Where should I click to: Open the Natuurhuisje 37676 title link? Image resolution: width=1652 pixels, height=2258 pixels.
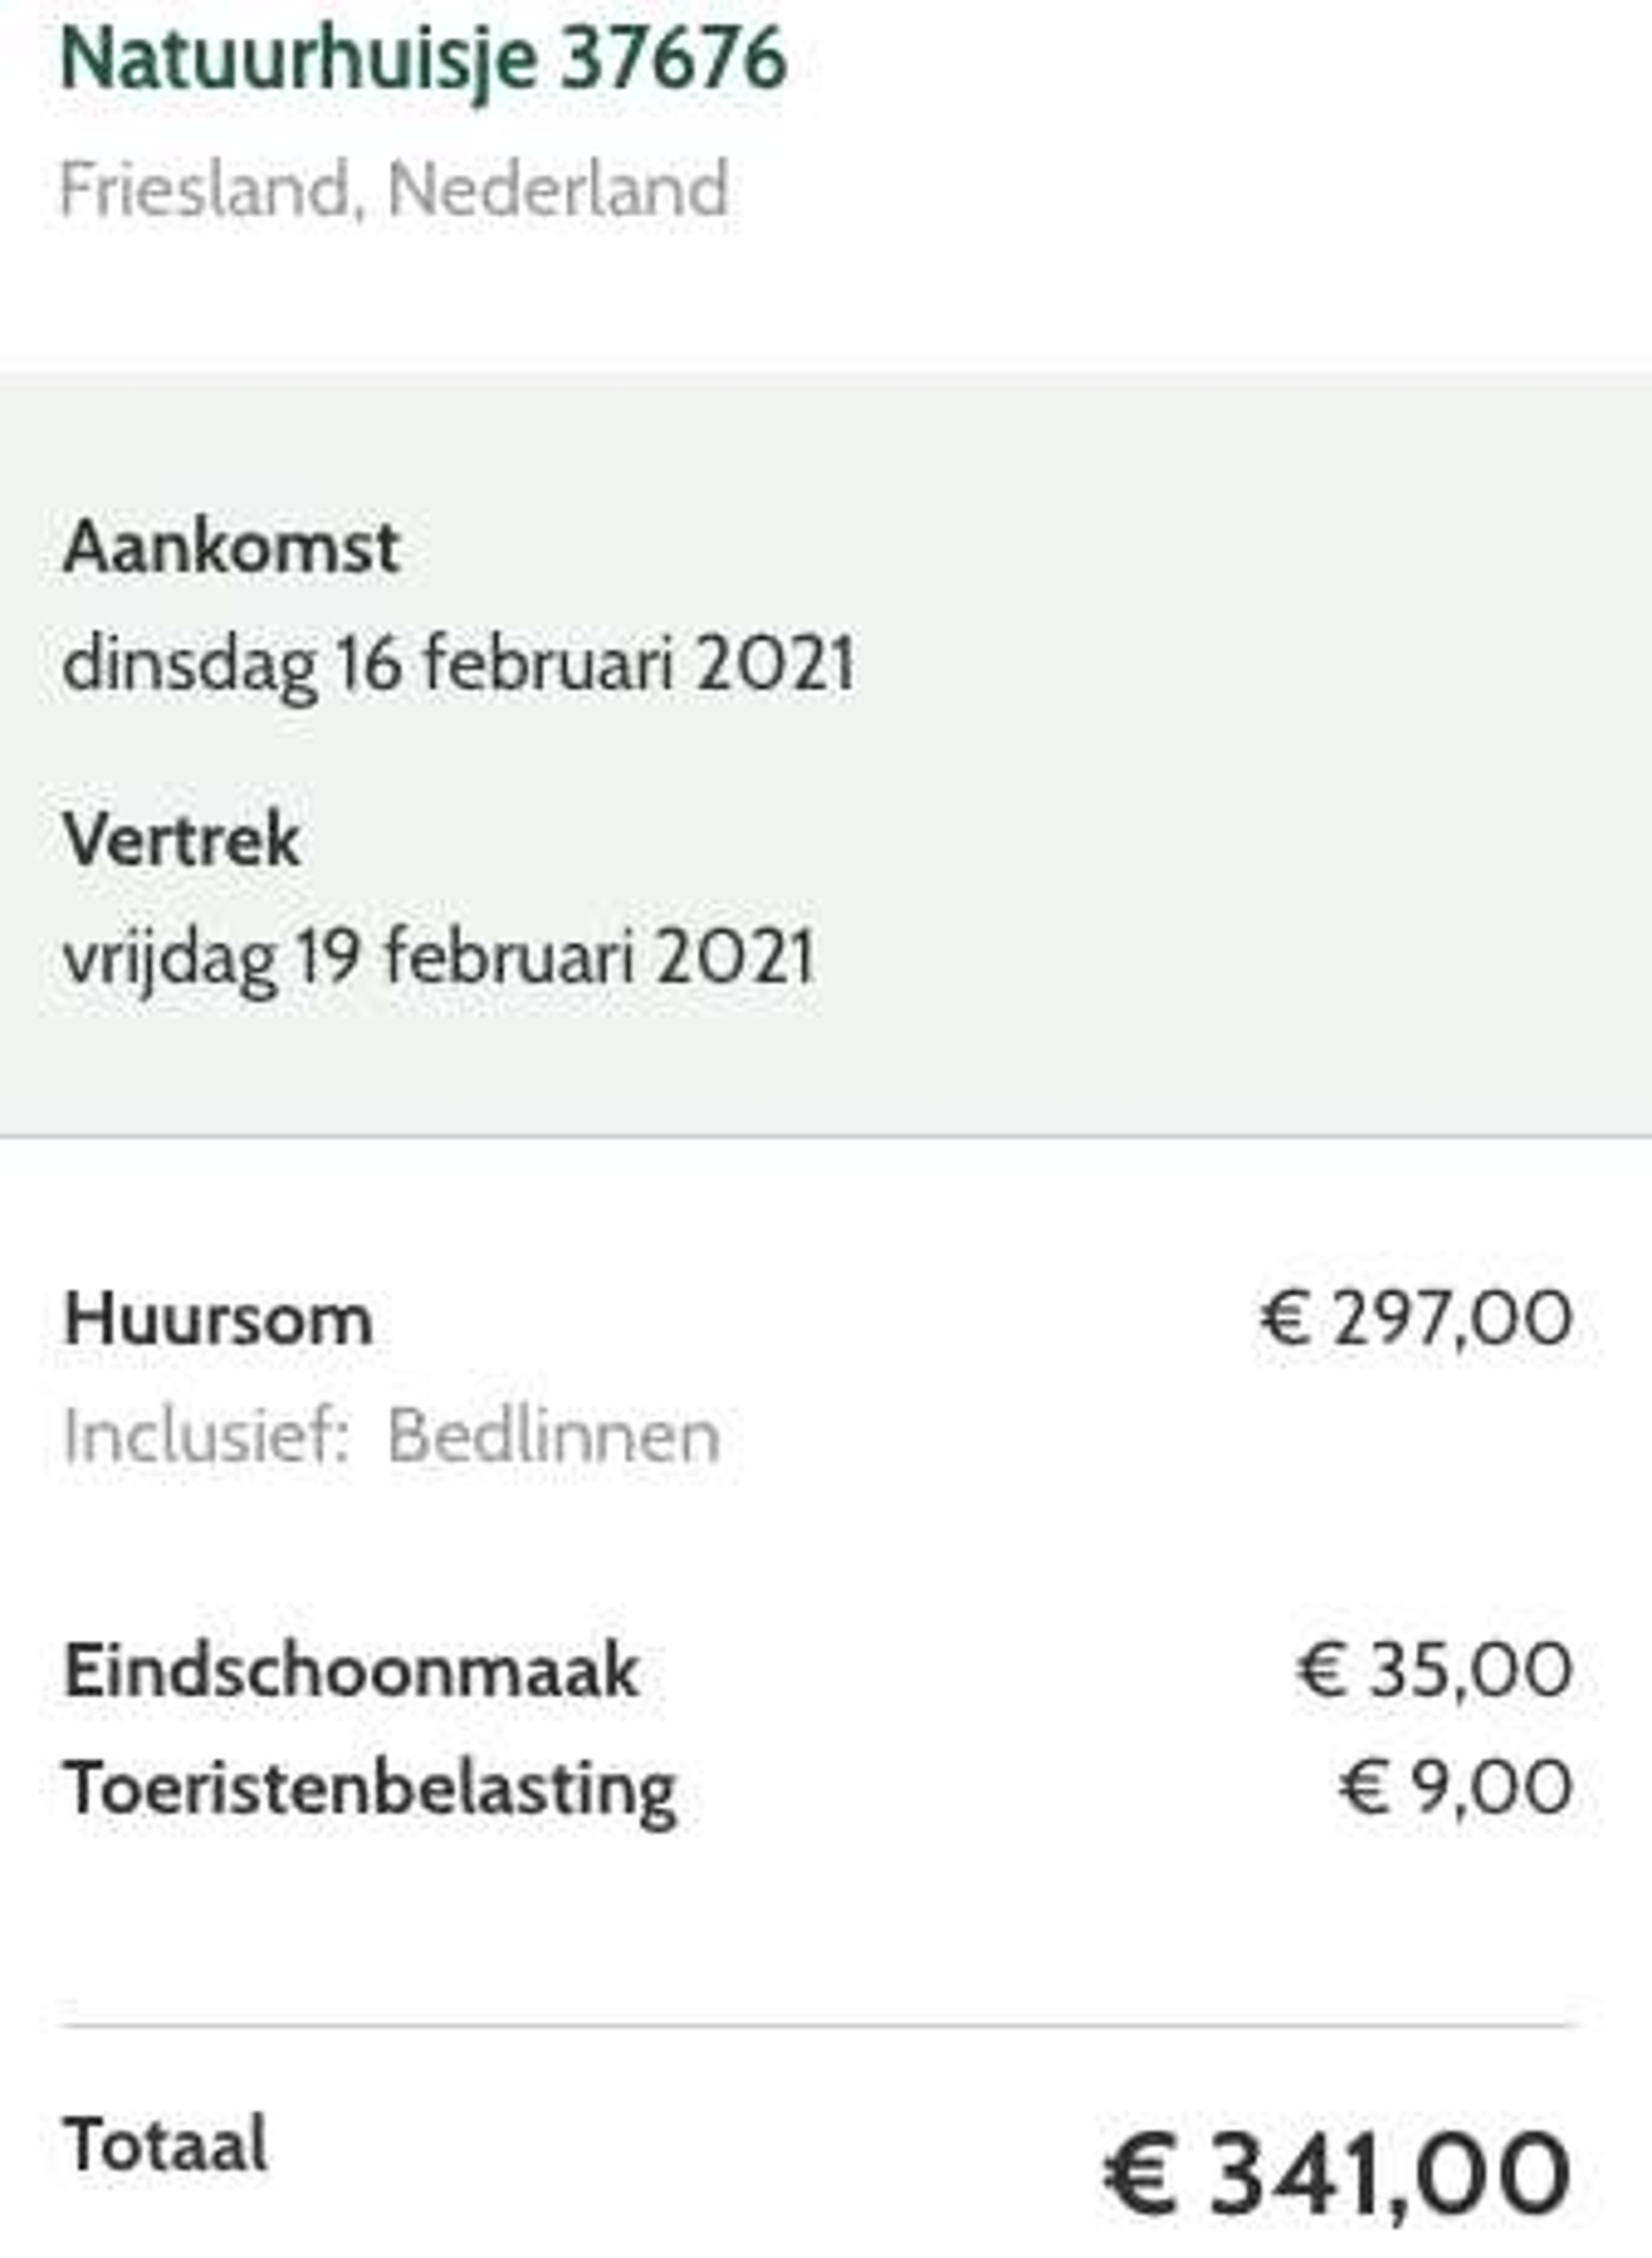coord(424,60)
